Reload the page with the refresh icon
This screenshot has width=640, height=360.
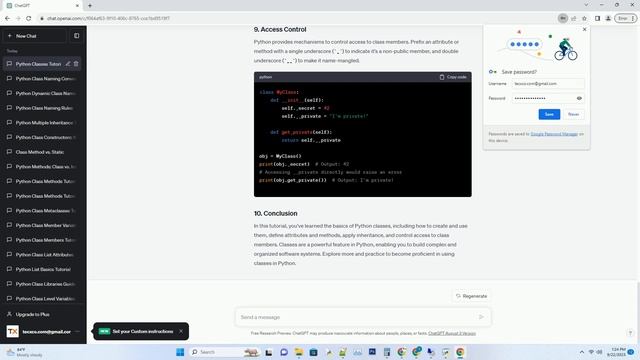29,18
